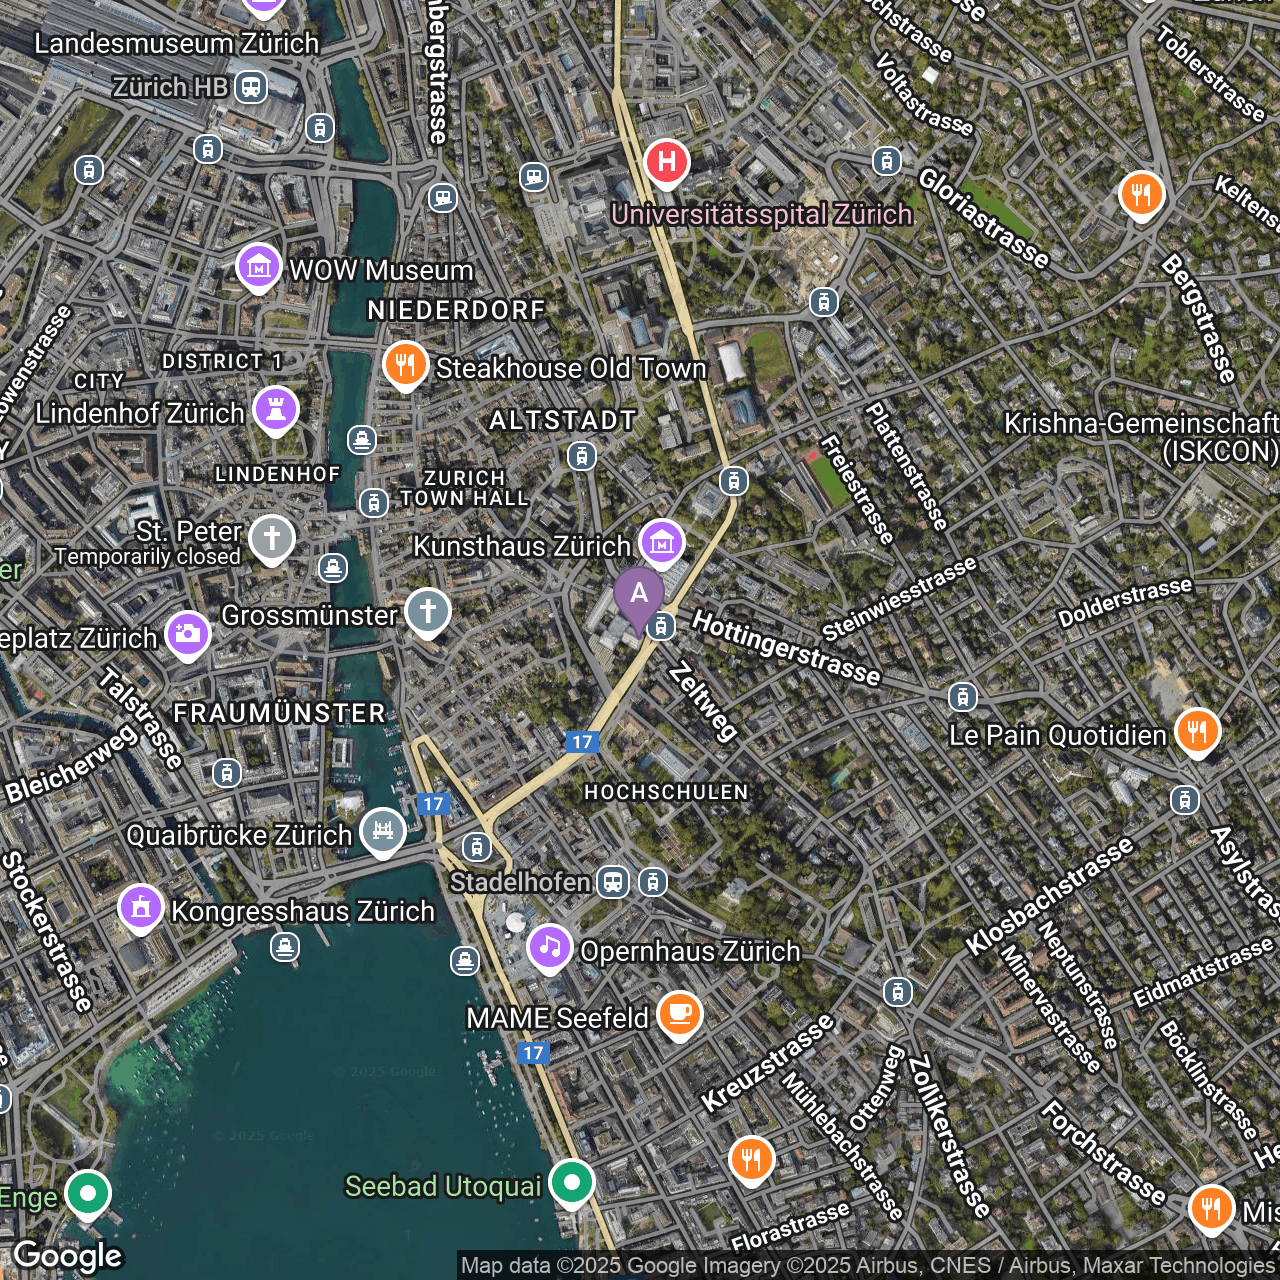Click the tram stop icon next to marker A
The width and height of the screenshot is (1280, 1280).
[660, 627]
